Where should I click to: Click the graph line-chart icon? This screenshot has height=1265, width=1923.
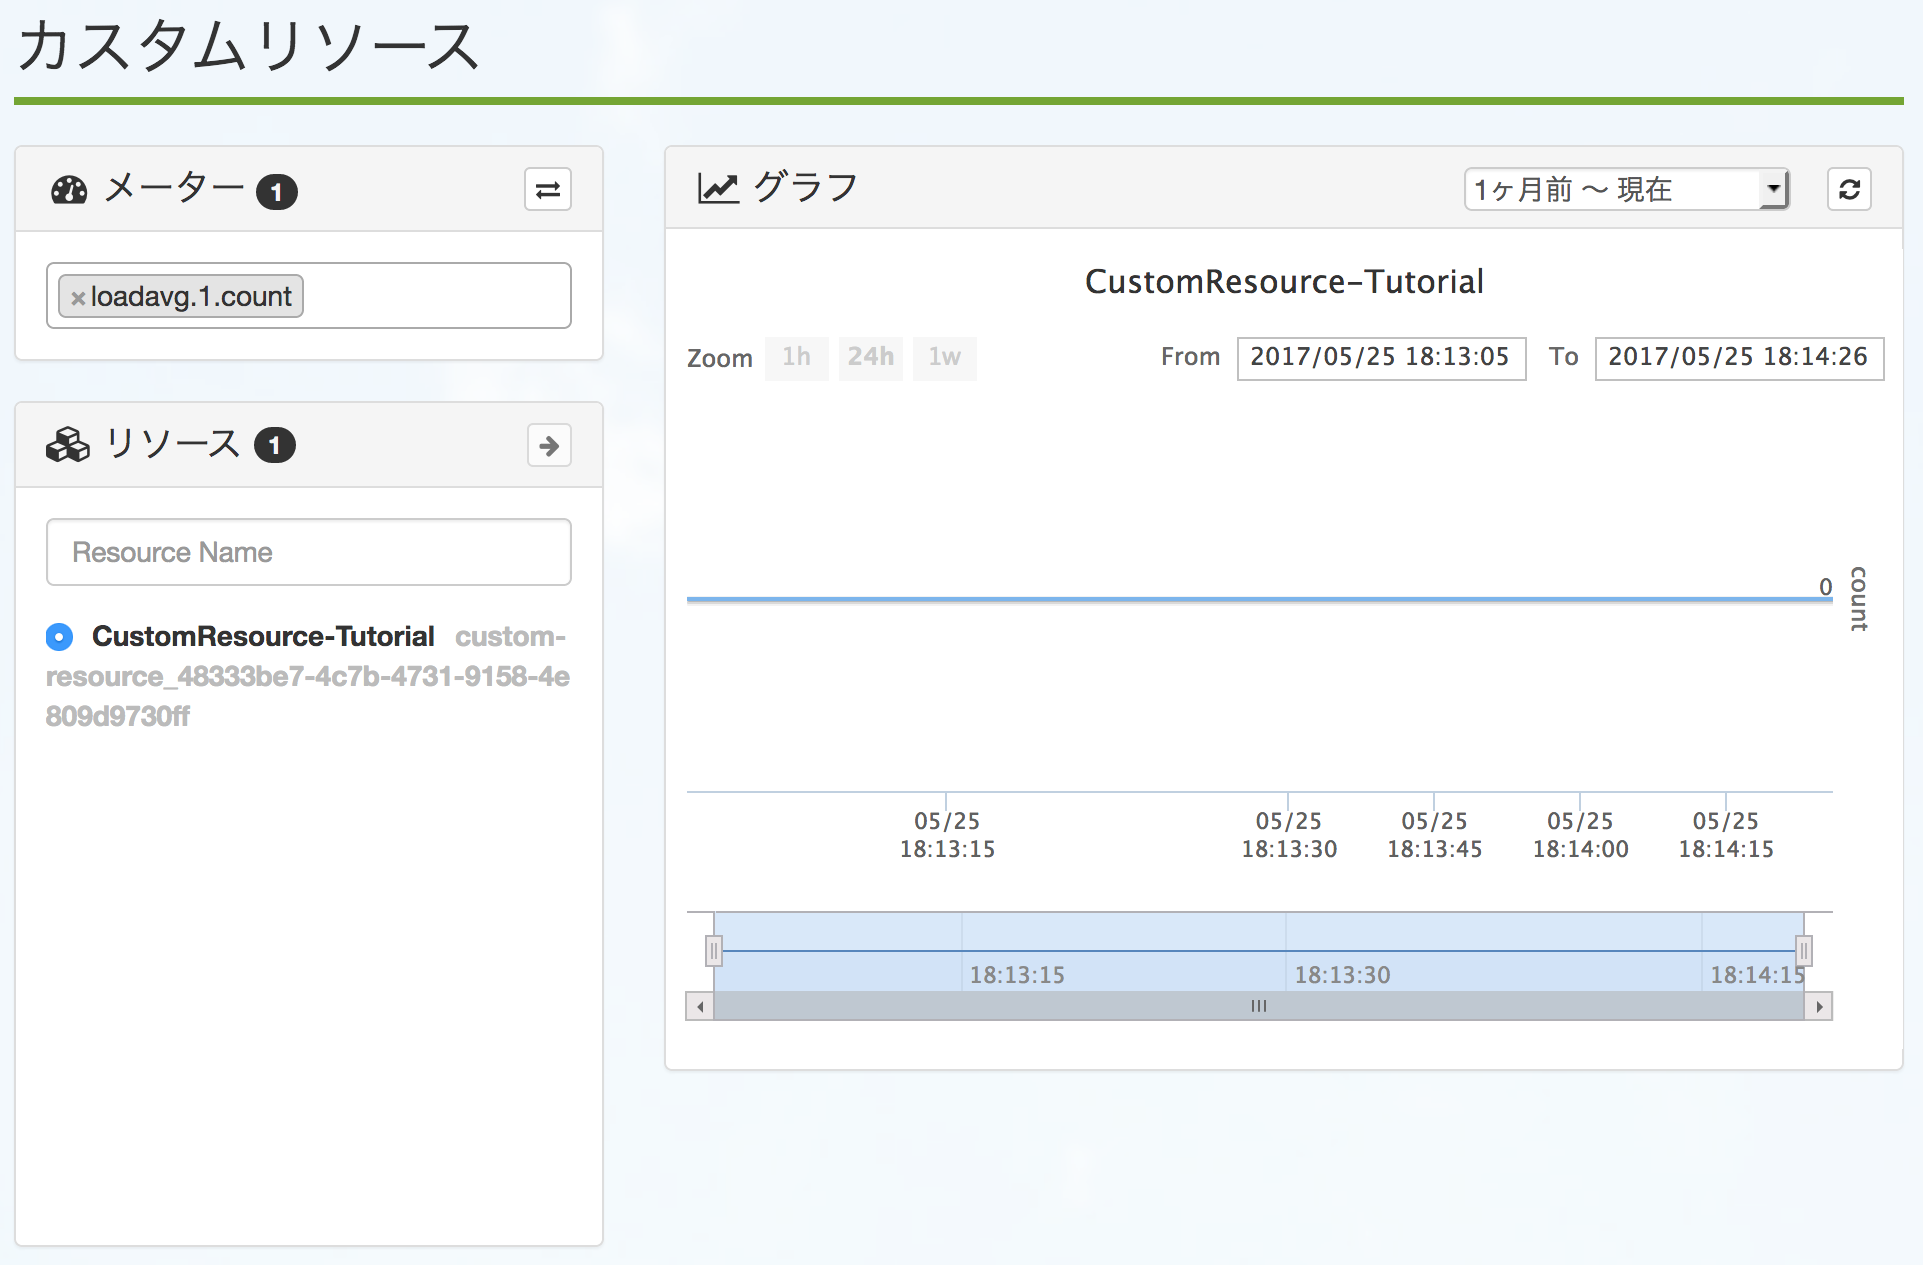point(717,188)
